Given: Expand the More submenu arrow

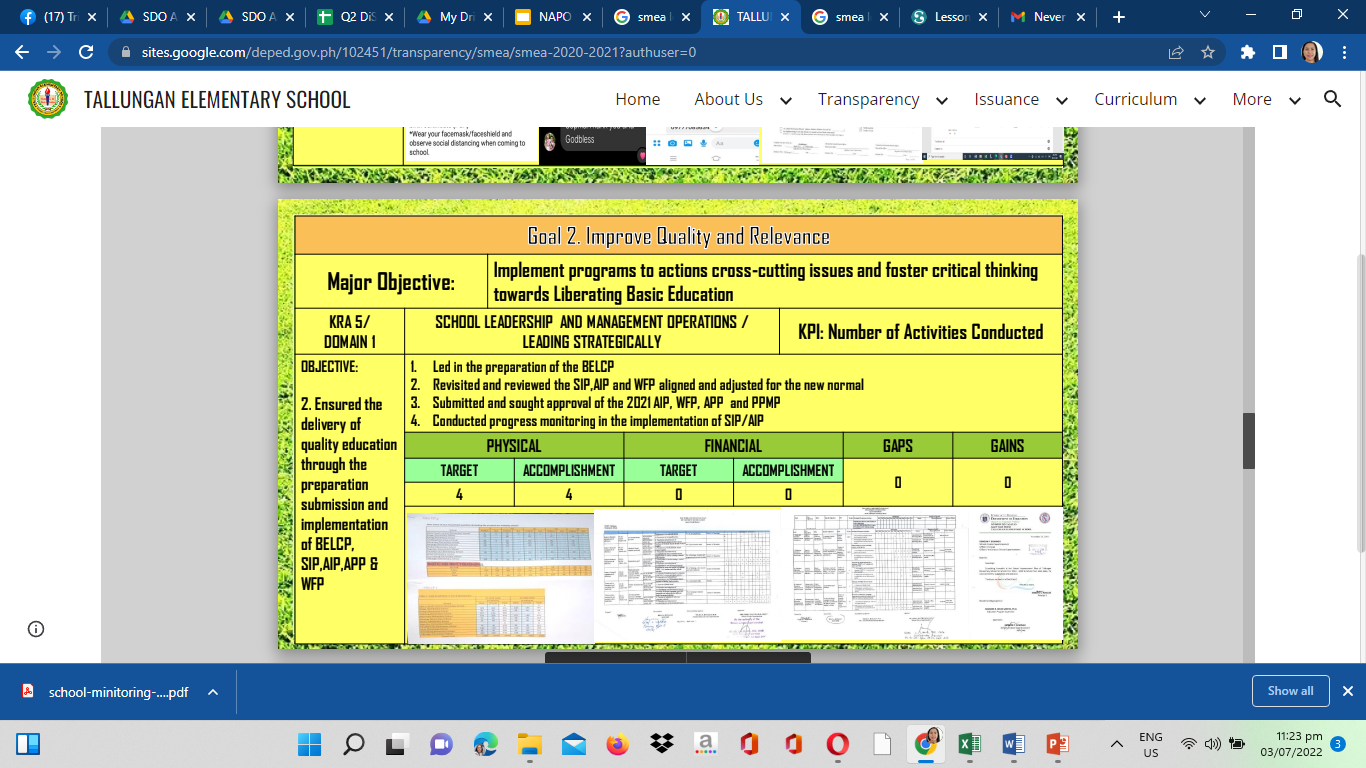Looking at the screenshot, I should [x=1295, y=100].
